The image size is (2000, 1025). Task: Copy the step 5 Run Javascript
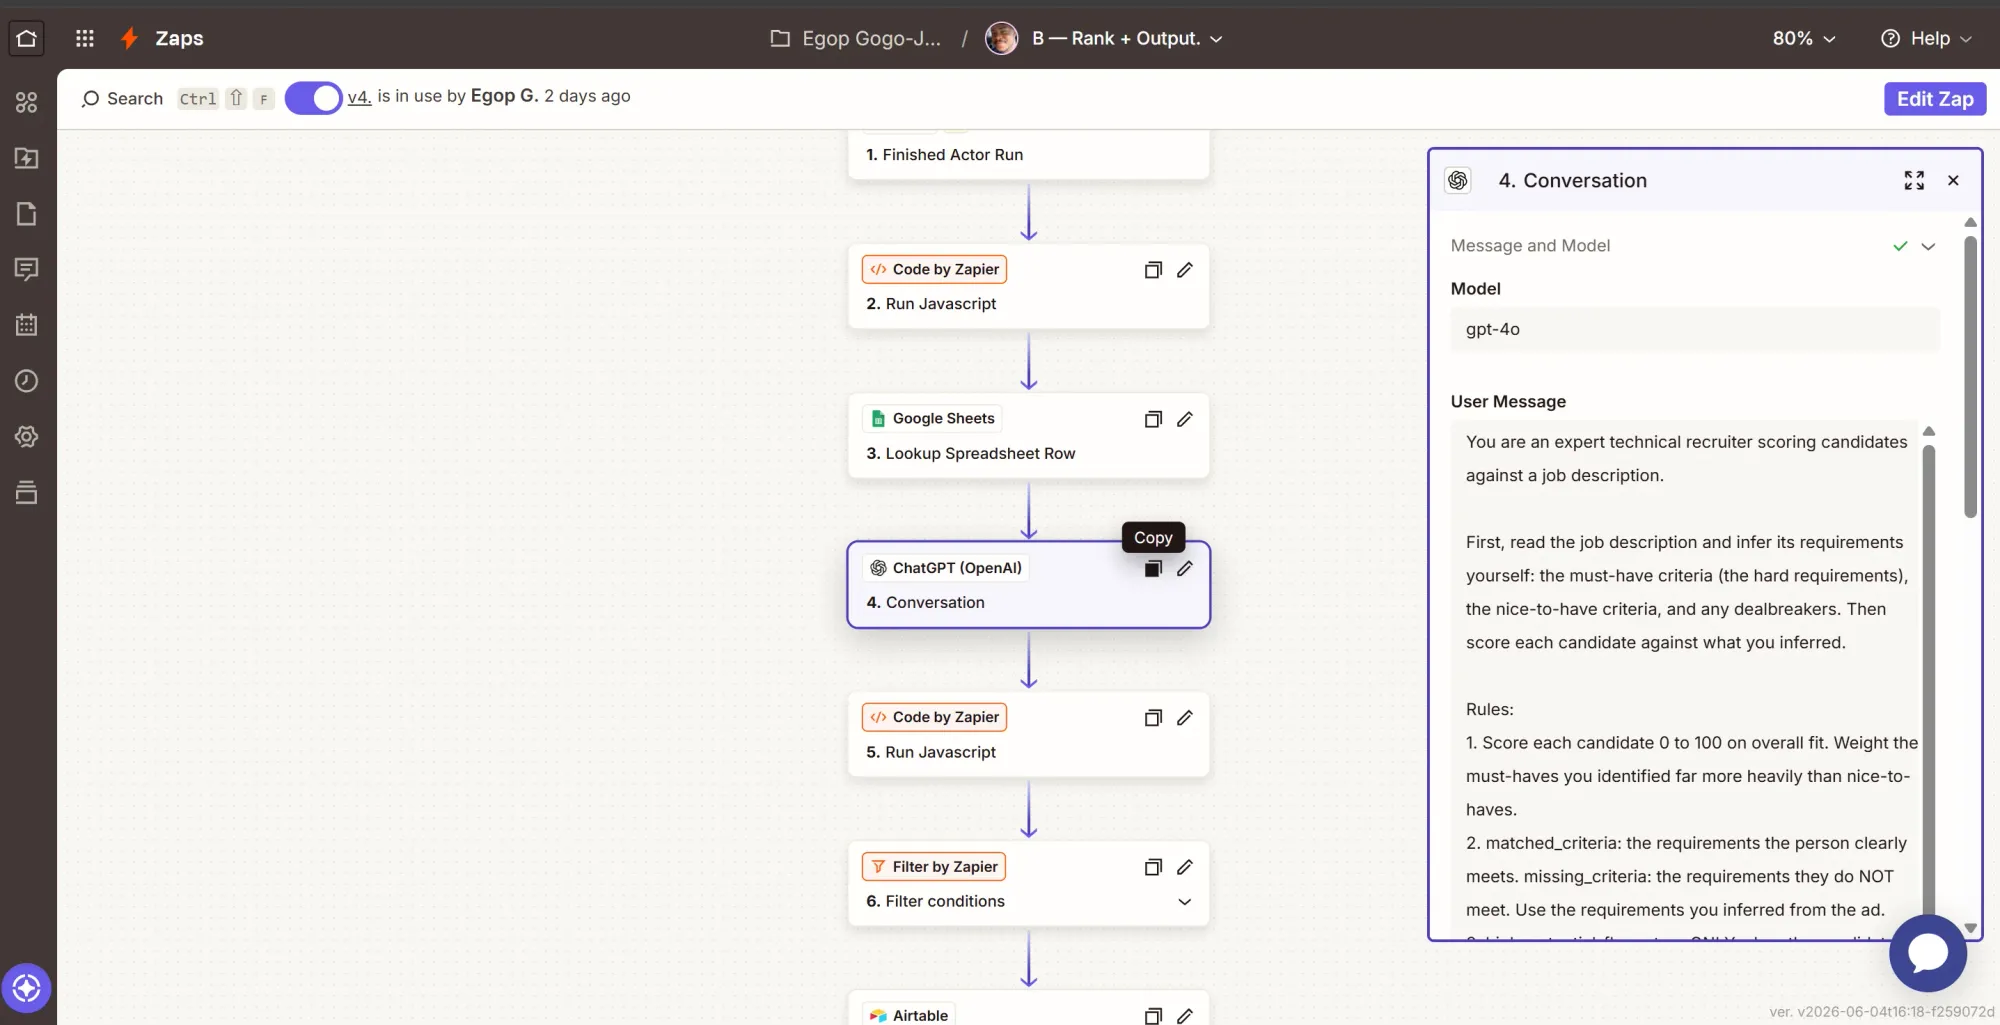pos(1153,718)
